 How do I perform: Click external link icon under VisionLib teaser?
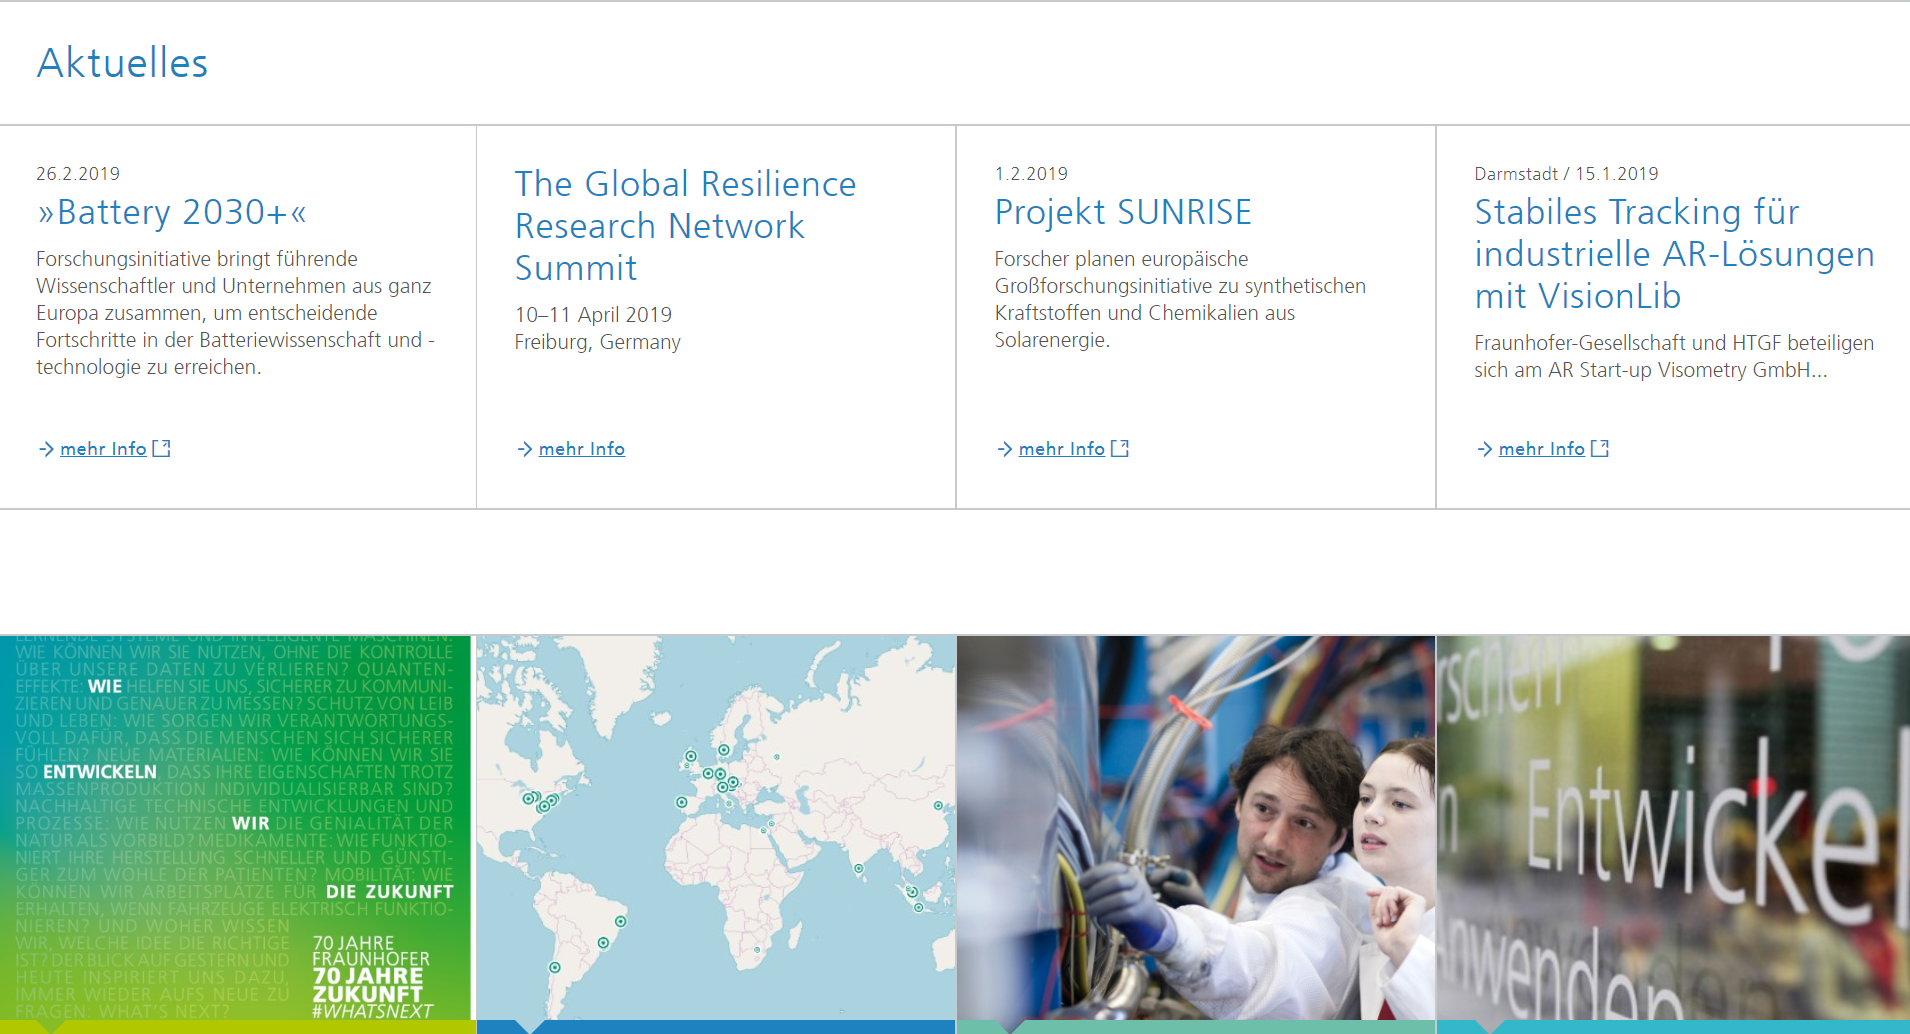pos(1600,449)
